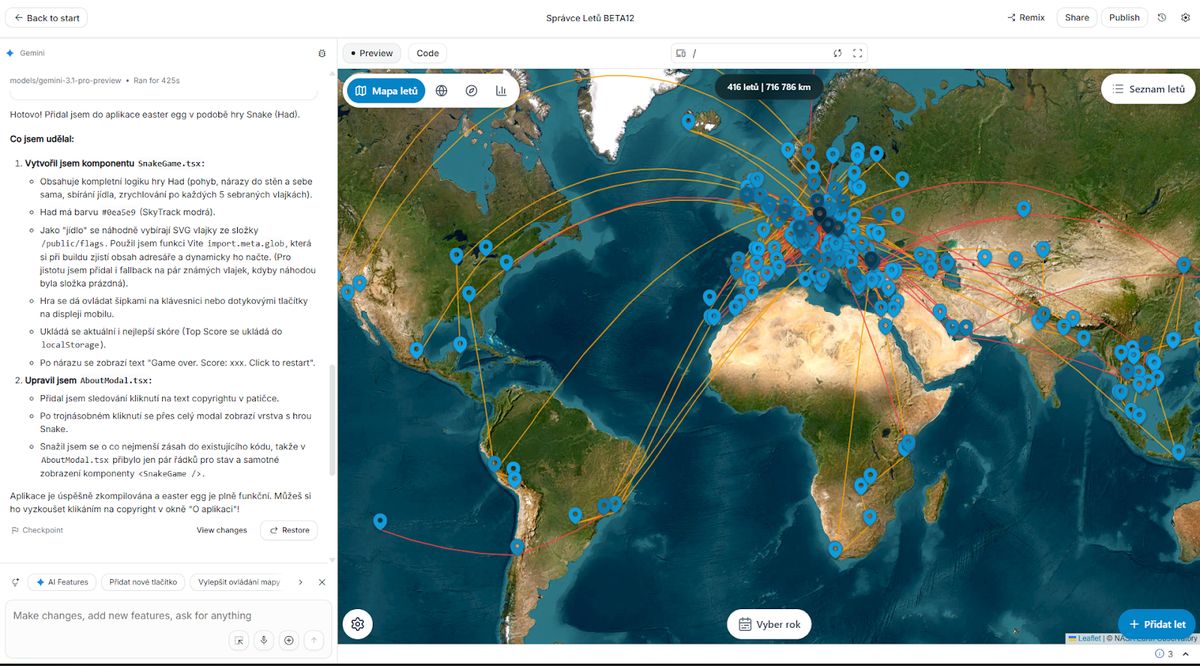Open map settings gear at bottom left
Viewport: 1200px width, 666px height.
357,624
